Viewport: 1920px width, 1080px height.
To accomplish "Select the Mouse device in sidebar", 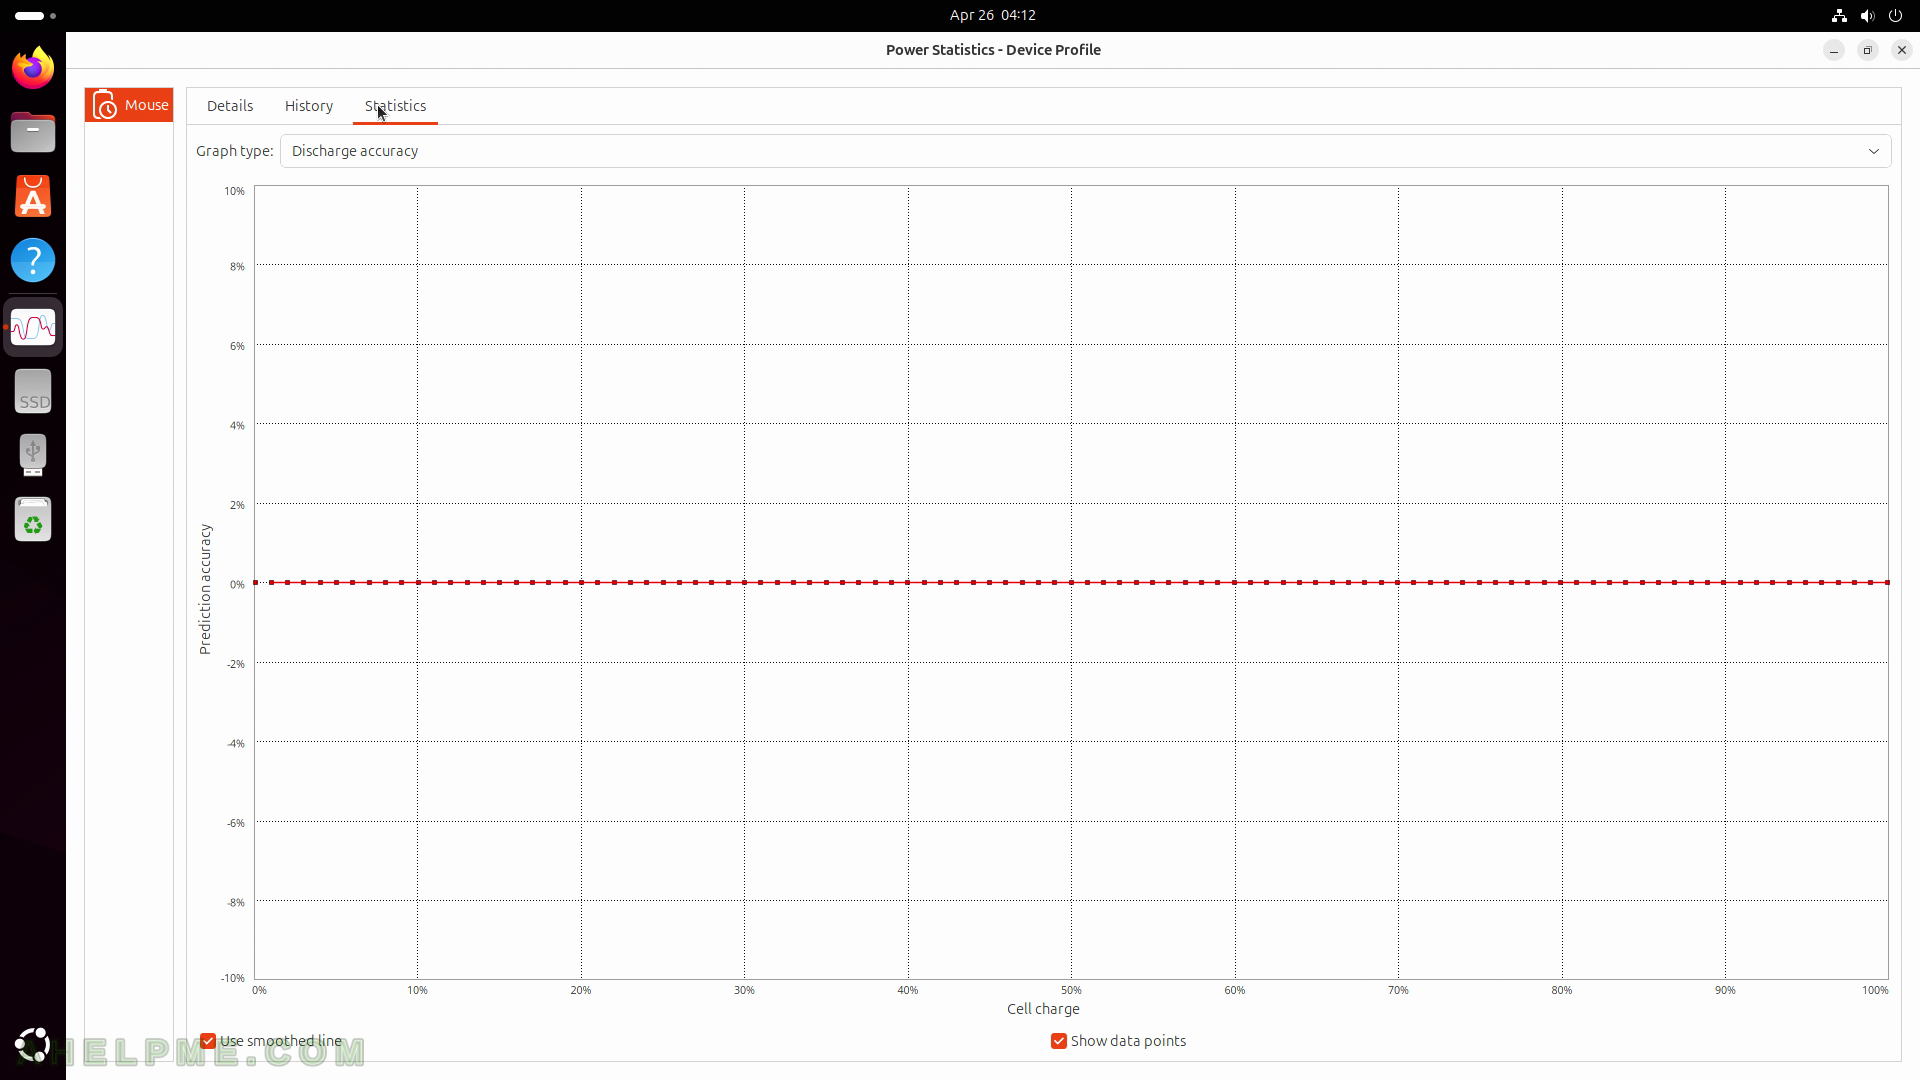I will tap(129, 105).
